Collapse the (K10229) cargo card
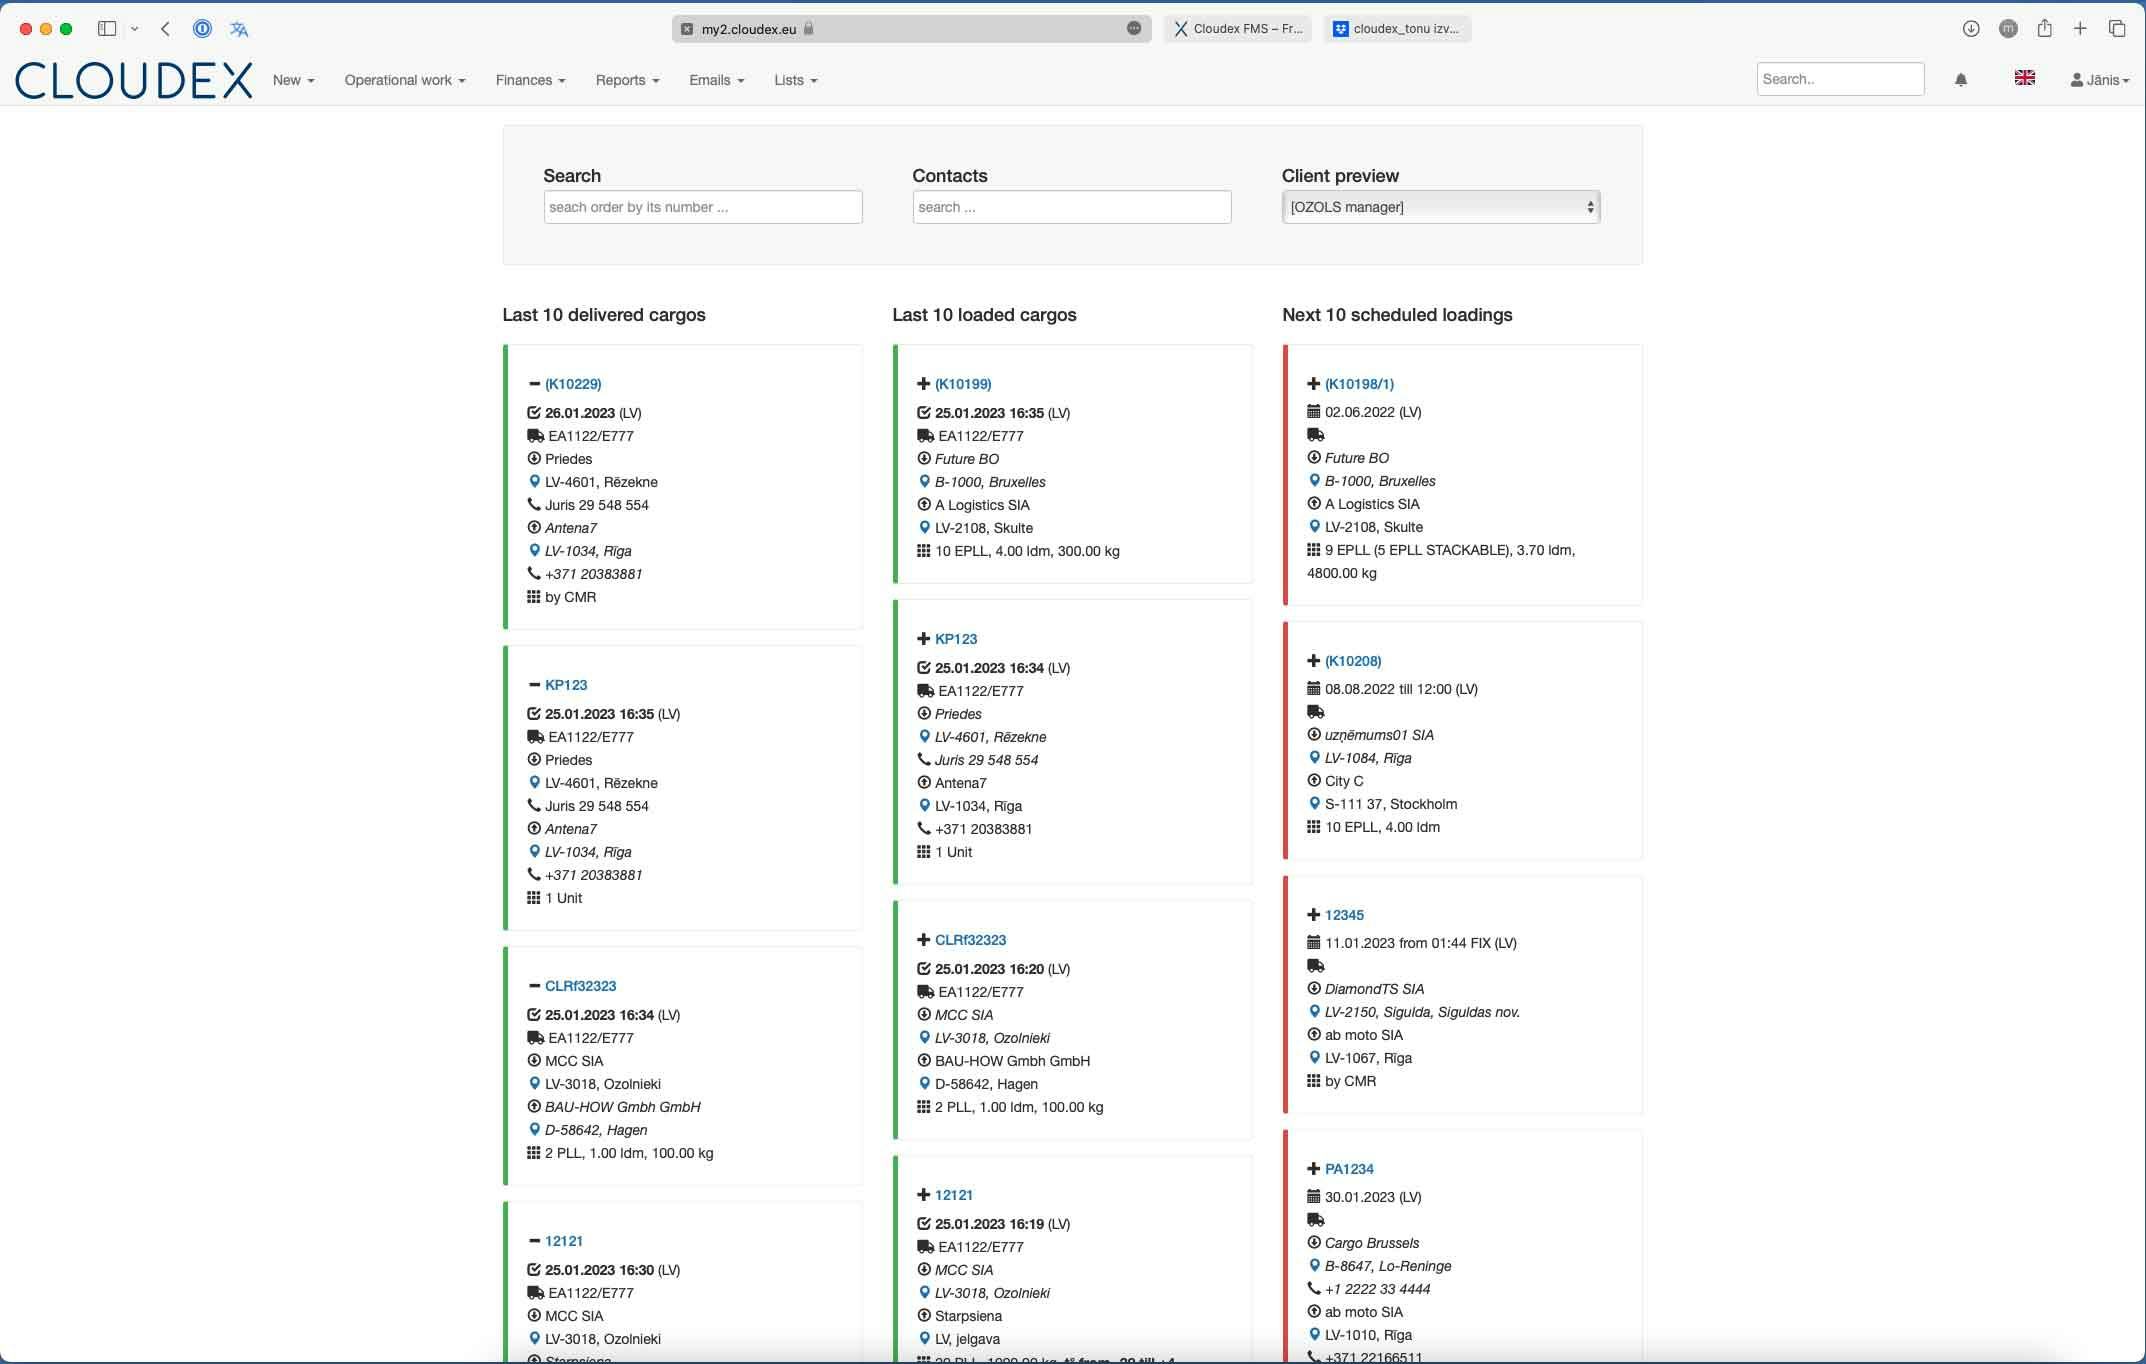This screenshot has height=1364, width=2146. pos(534,383)
